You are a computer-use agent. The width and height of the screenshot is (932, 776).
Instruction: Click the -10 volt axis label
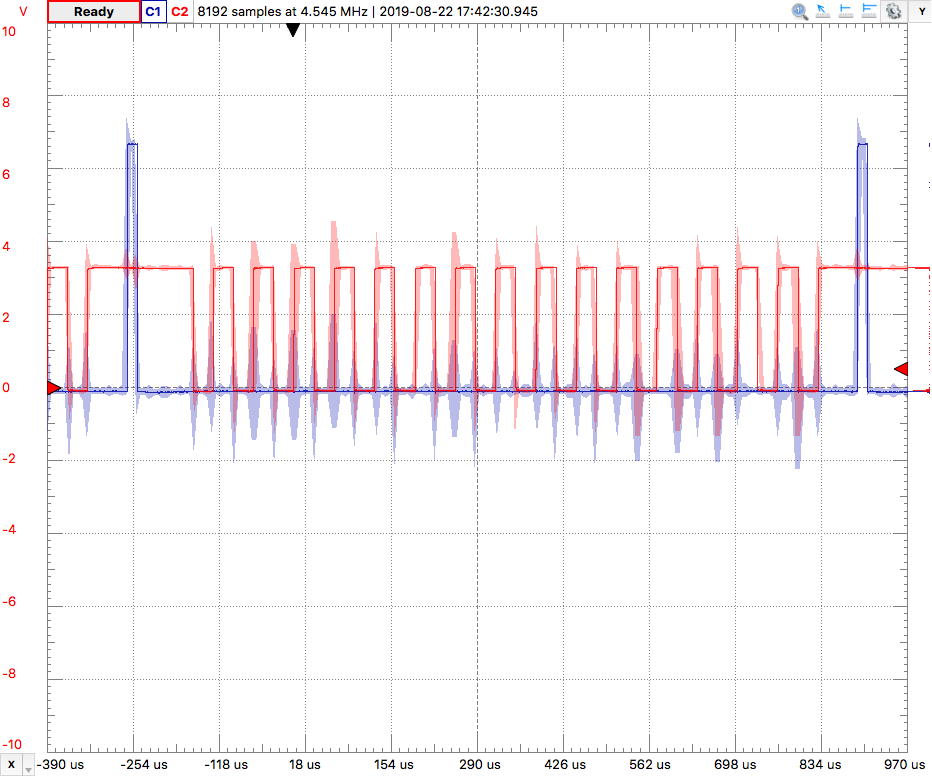pos(11,745)
